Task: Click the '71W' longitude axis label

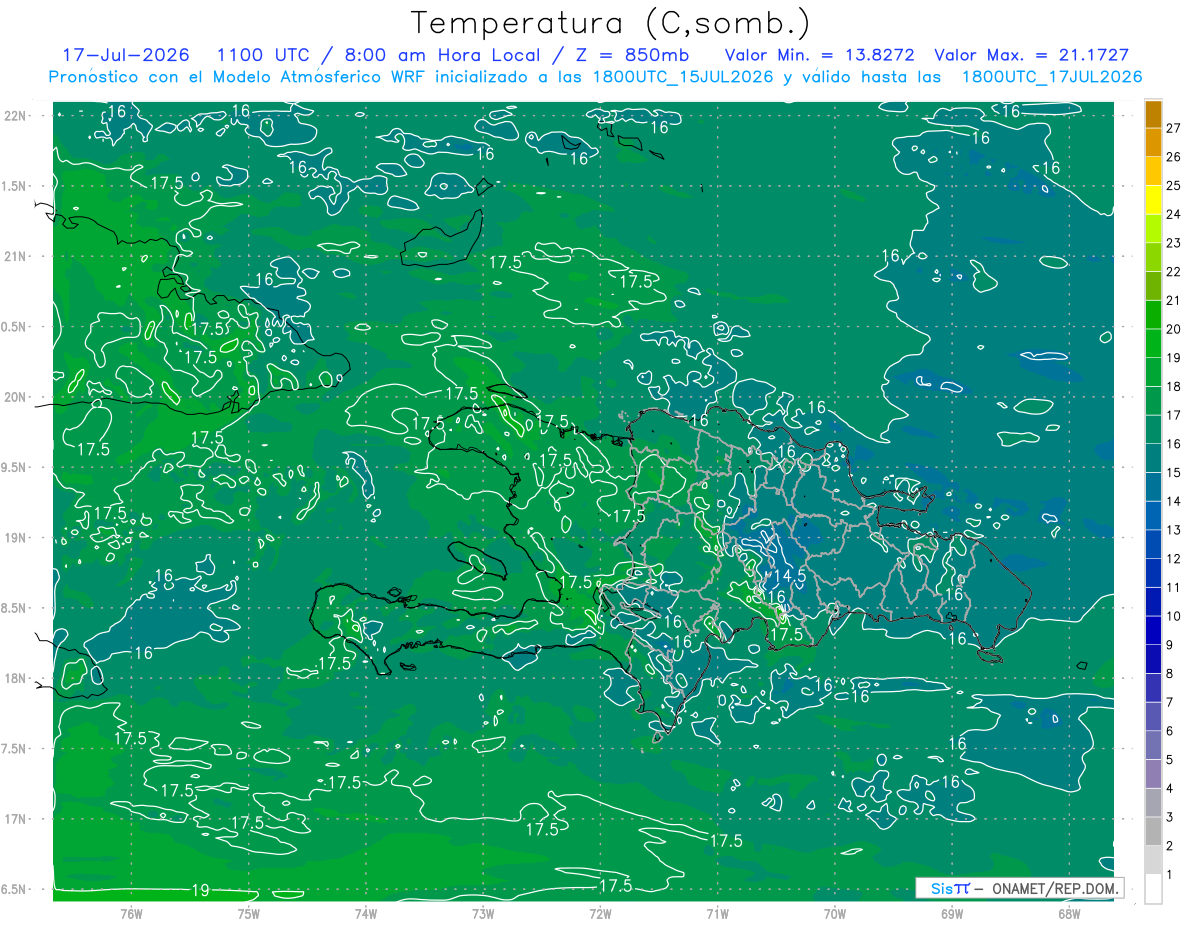Action: pyautogui.click(x=717, y=913)
